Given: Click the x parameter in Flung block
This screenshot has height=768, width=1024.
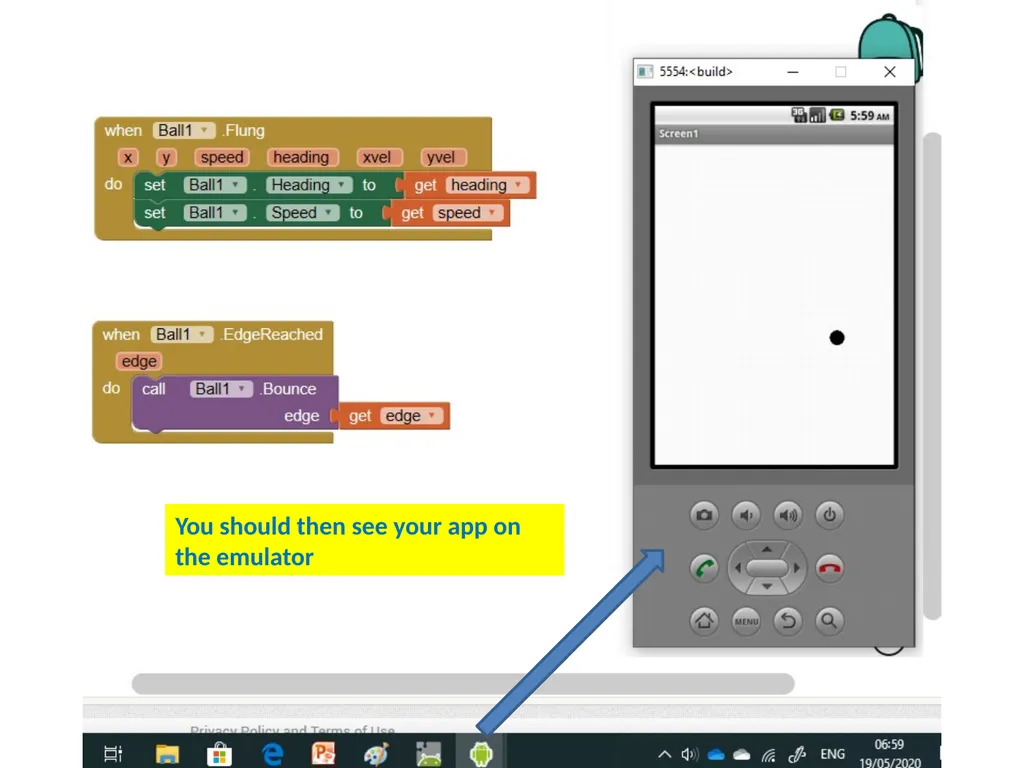Looking at the screenshot, I should [128, 157].
